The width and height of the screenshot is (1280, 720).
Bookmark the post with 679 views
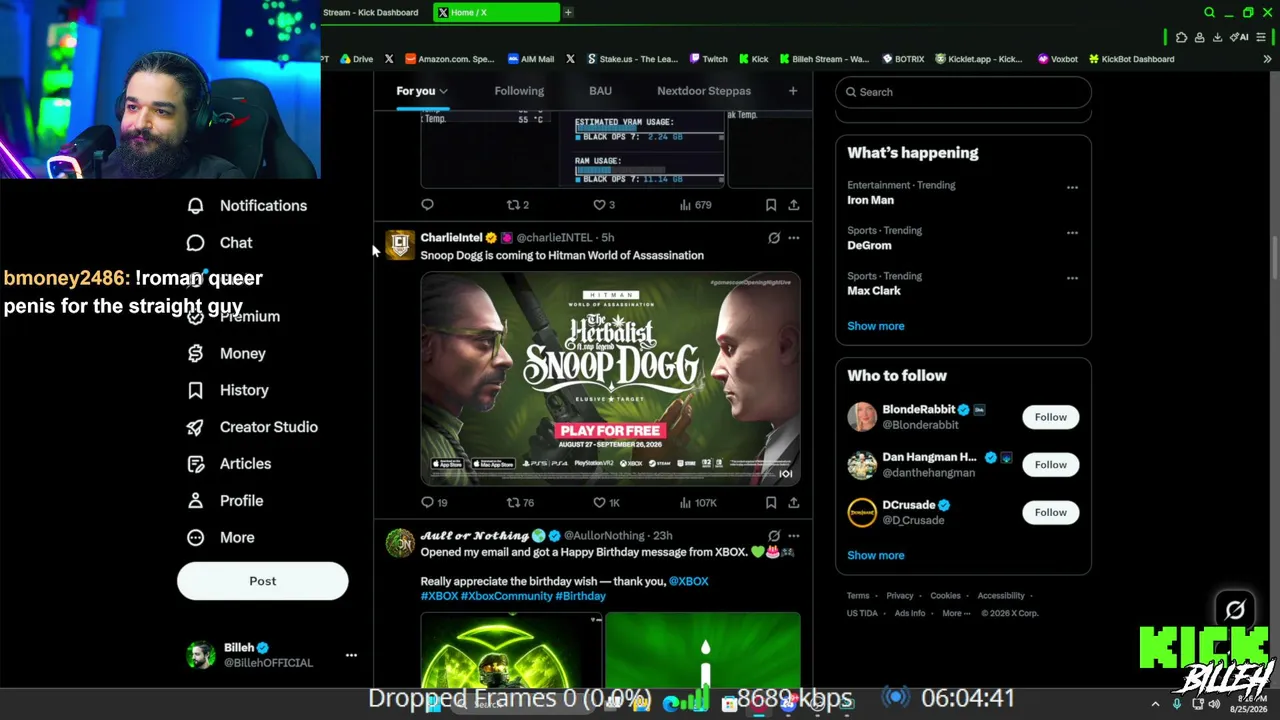(771, 205)
